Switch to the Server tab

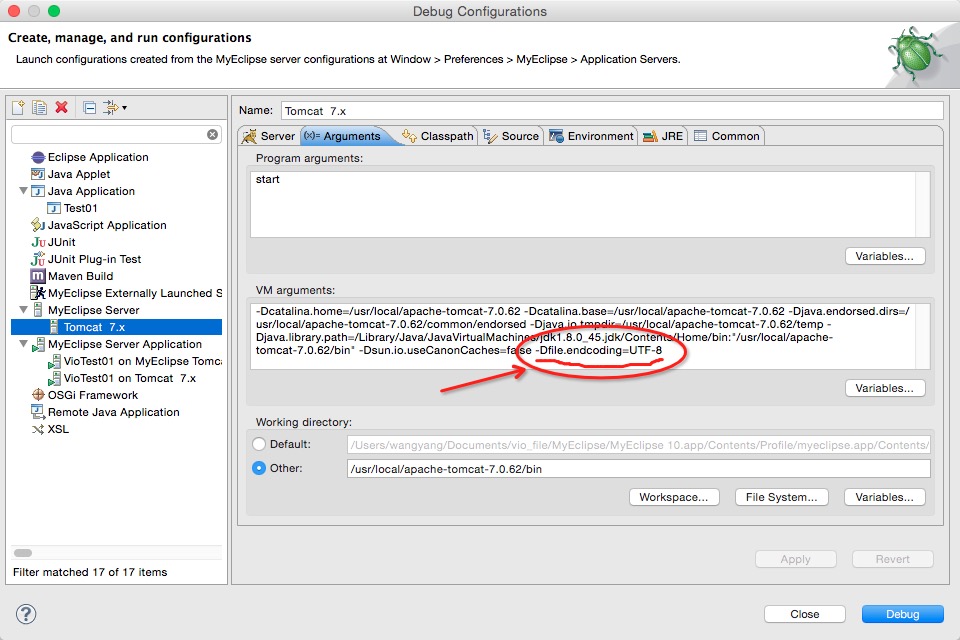[269, 136]
